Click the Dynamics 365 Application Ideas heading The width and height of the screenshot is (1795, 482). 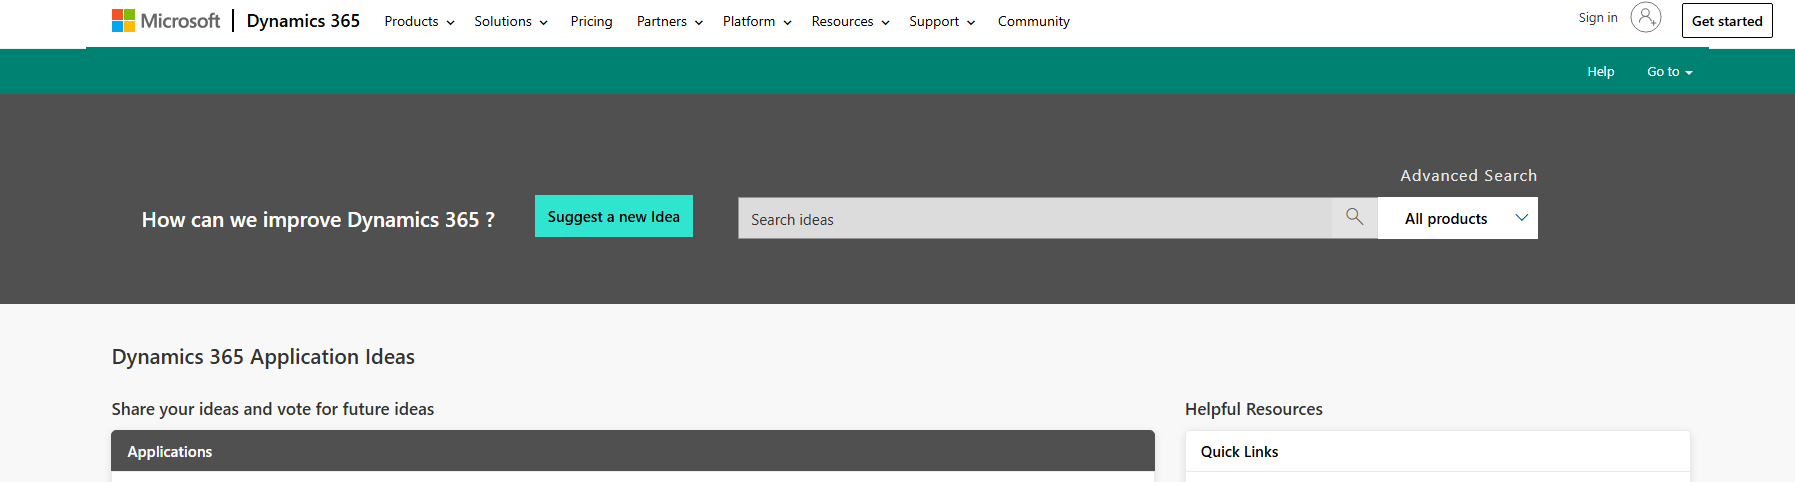coord(263,357)
